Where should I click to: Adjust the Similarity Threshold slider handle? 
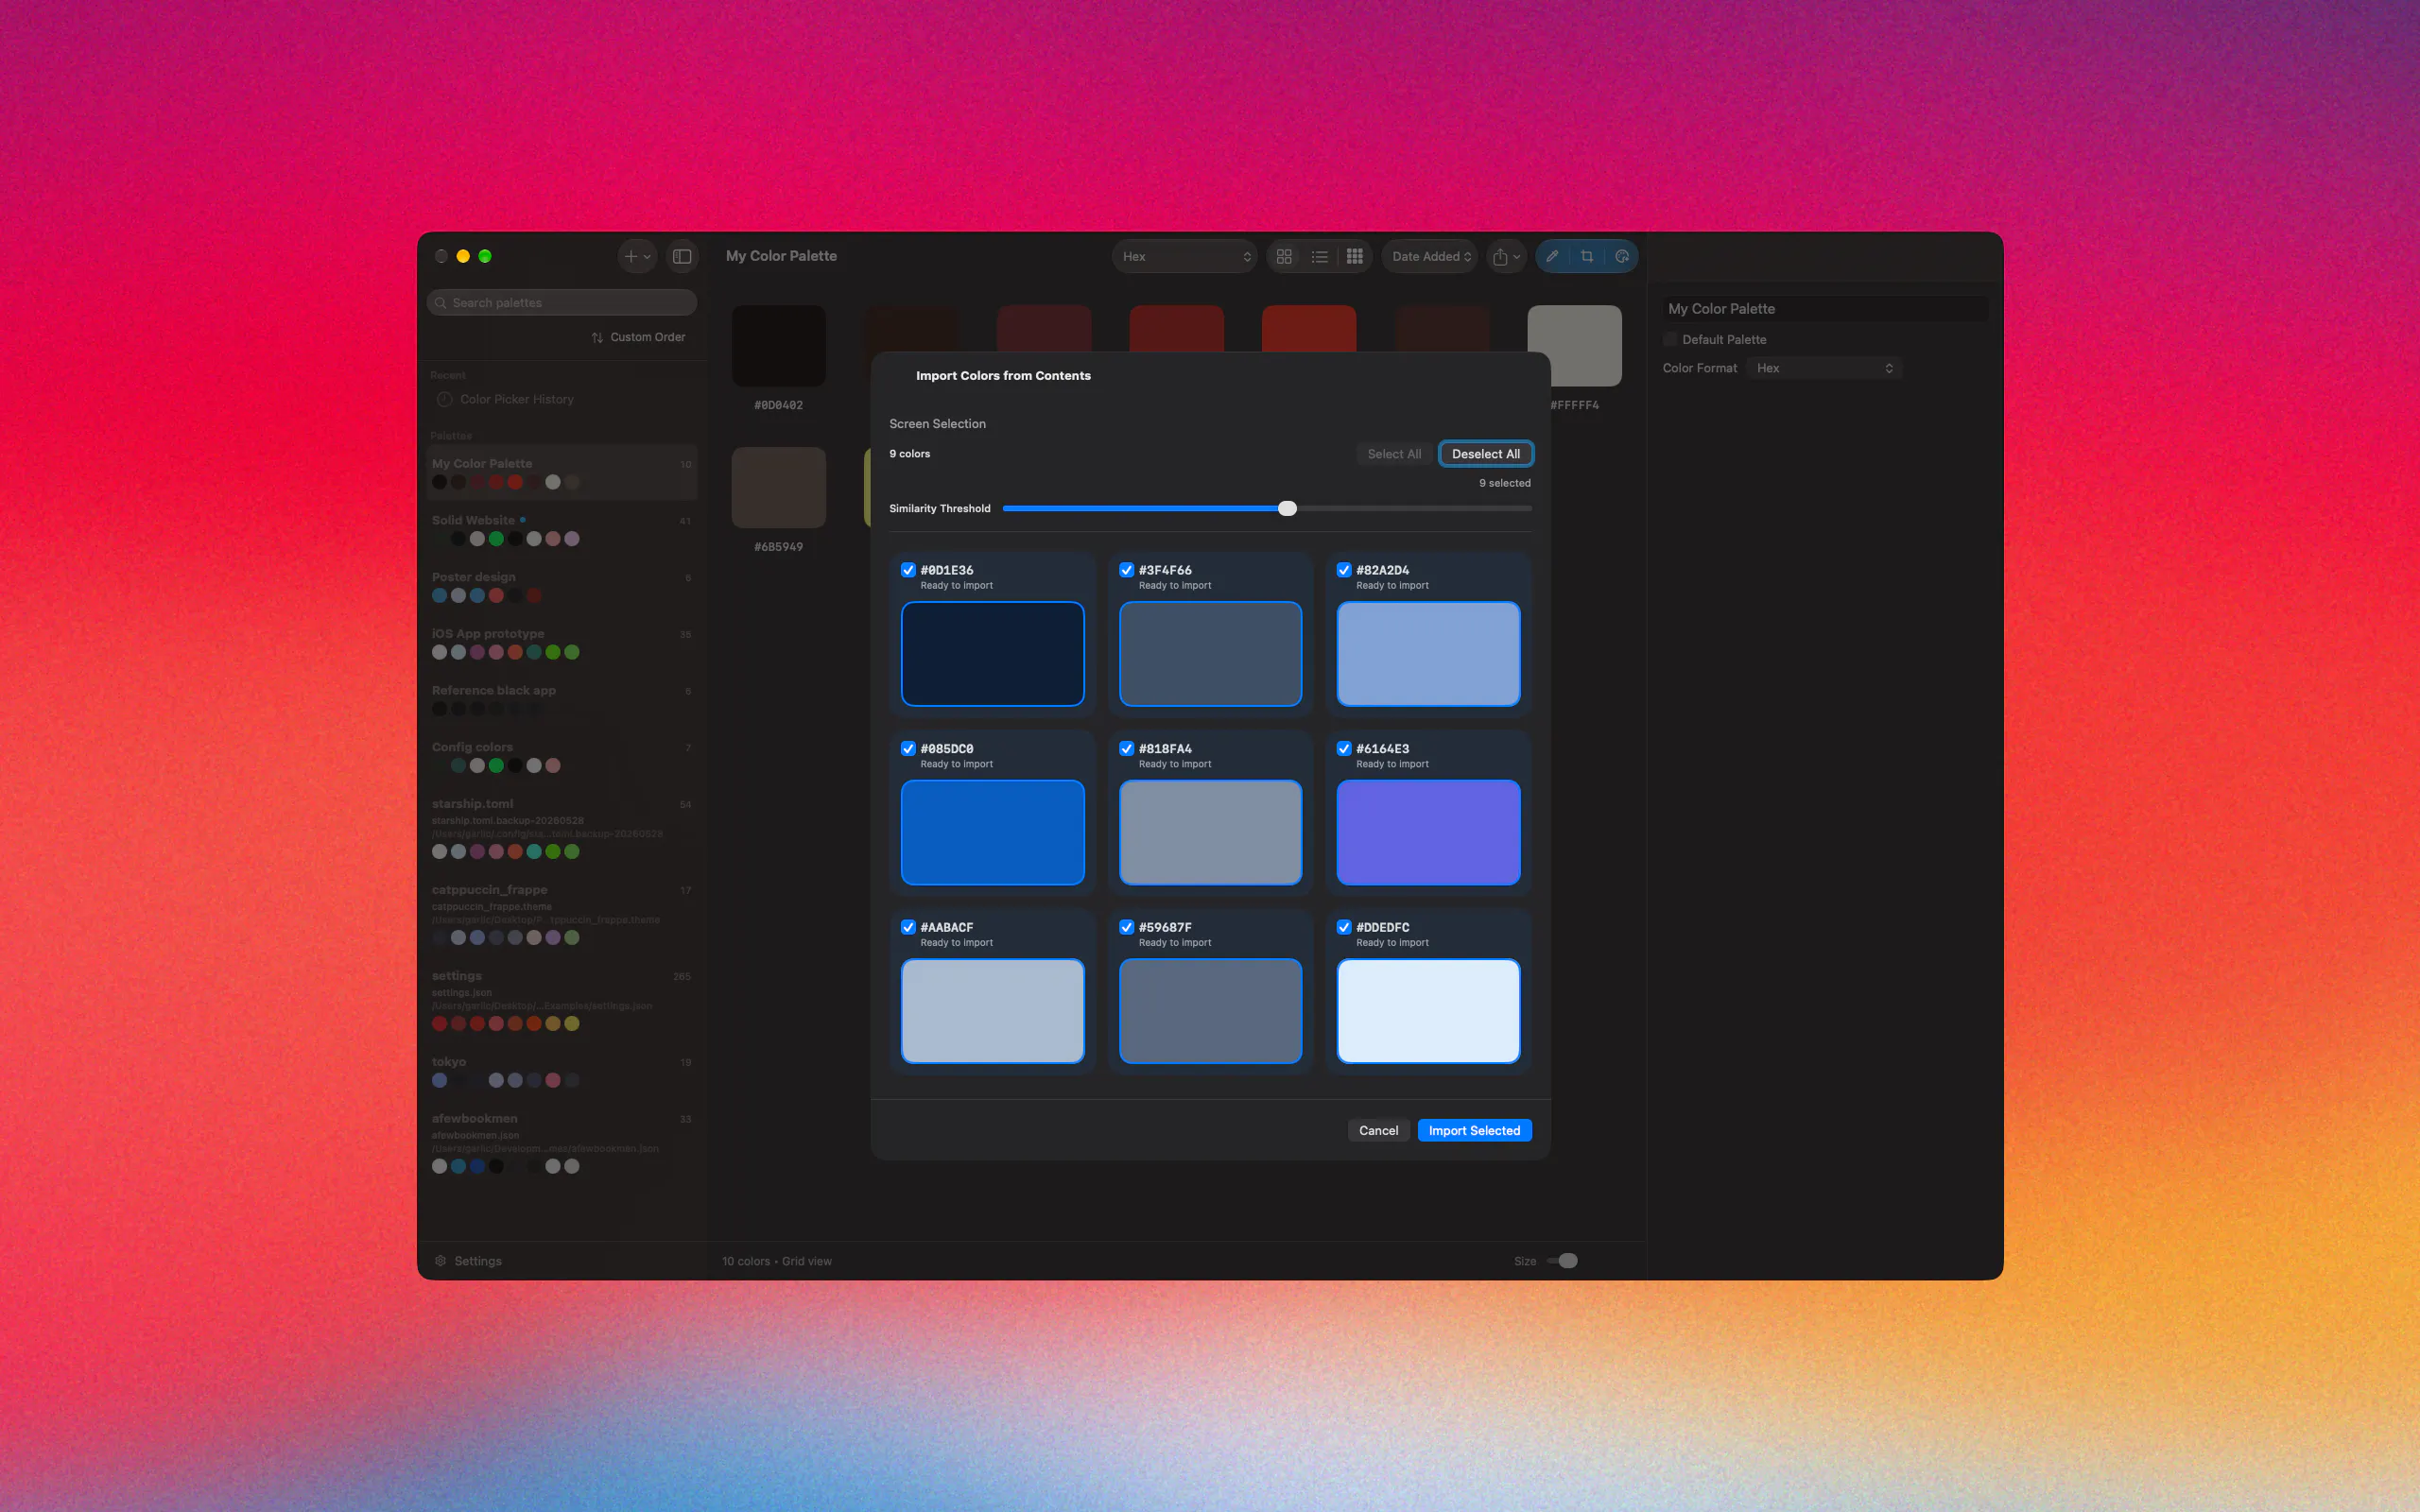1287,509
